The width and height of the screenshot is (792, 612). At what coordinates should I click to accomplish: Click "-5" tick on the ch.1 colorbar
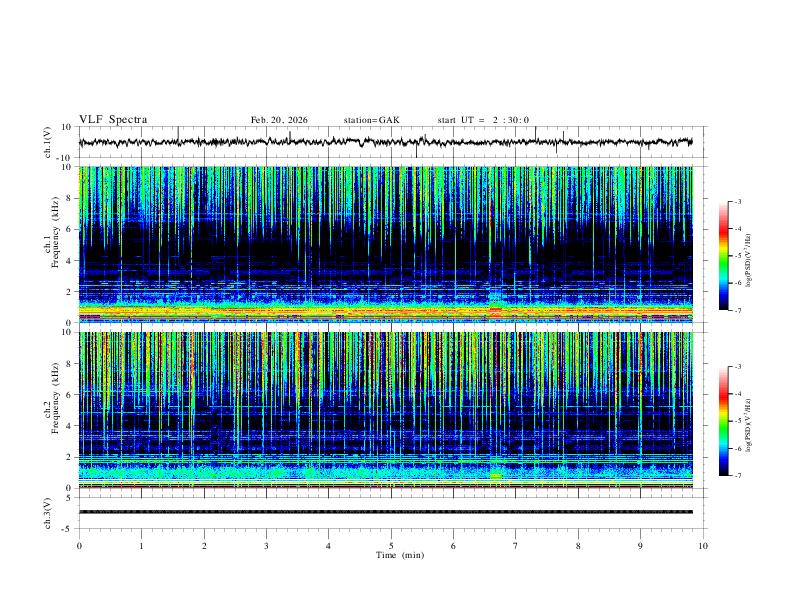737,256
